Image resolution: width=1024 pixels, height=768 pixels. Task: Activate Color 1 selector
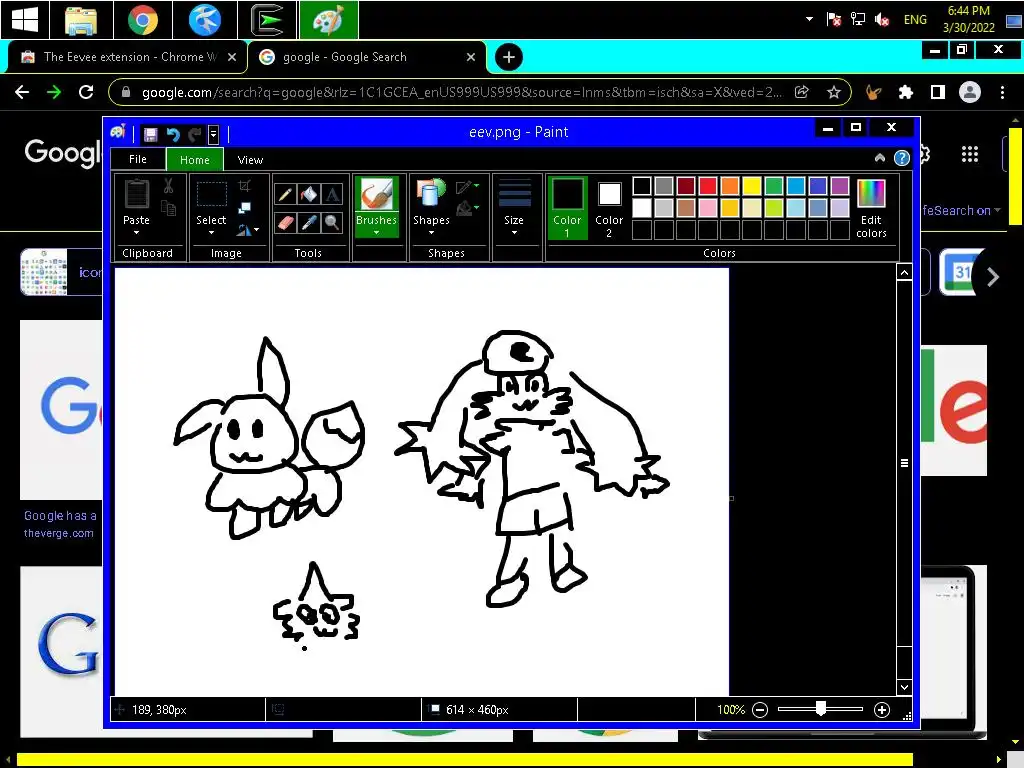(x=567, y=208)
